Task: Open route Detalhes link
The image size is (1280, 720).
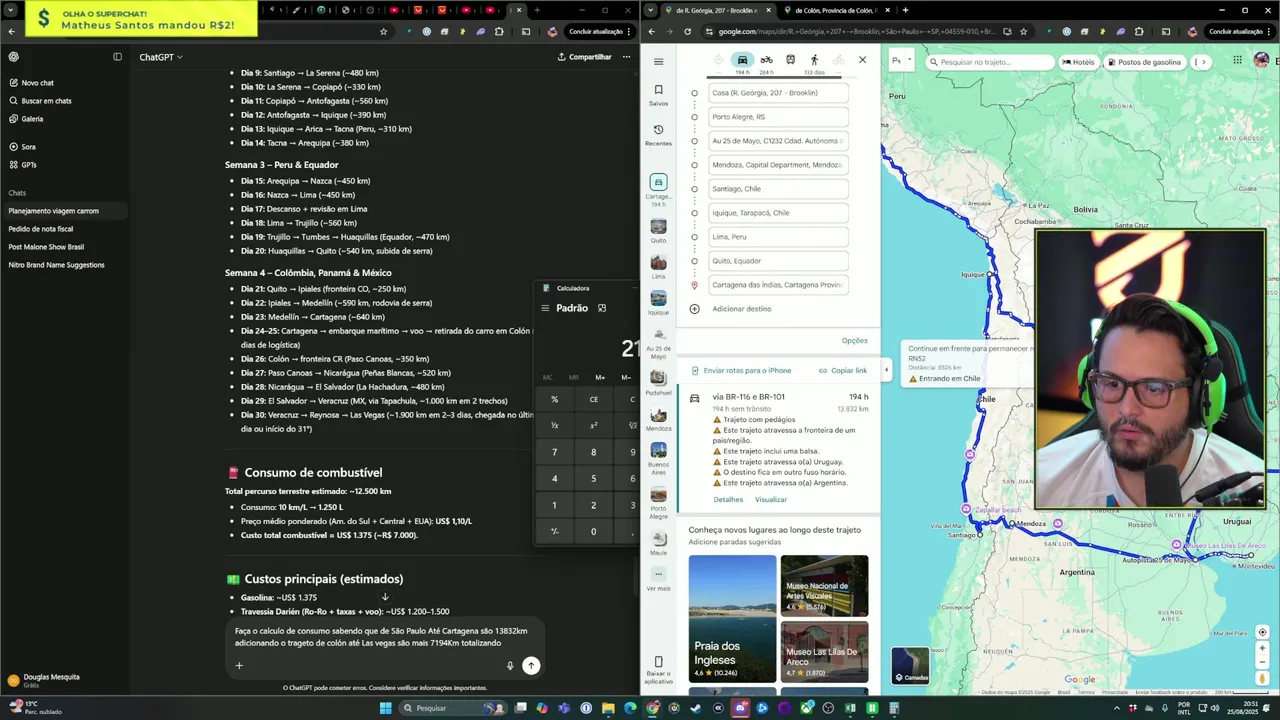Action: pos(728,500)
